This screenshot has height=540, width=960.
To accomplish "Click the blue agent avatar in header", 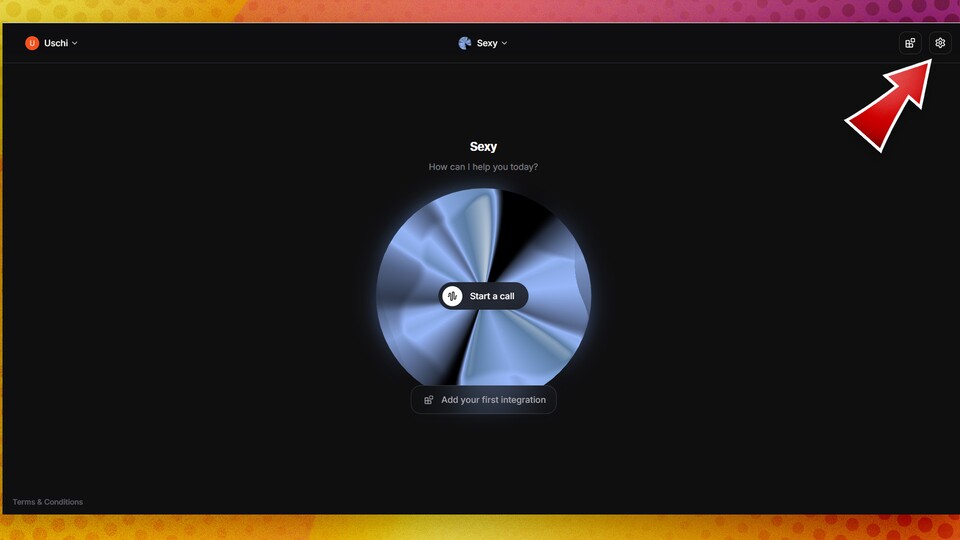I will click(x=464, y=43).
